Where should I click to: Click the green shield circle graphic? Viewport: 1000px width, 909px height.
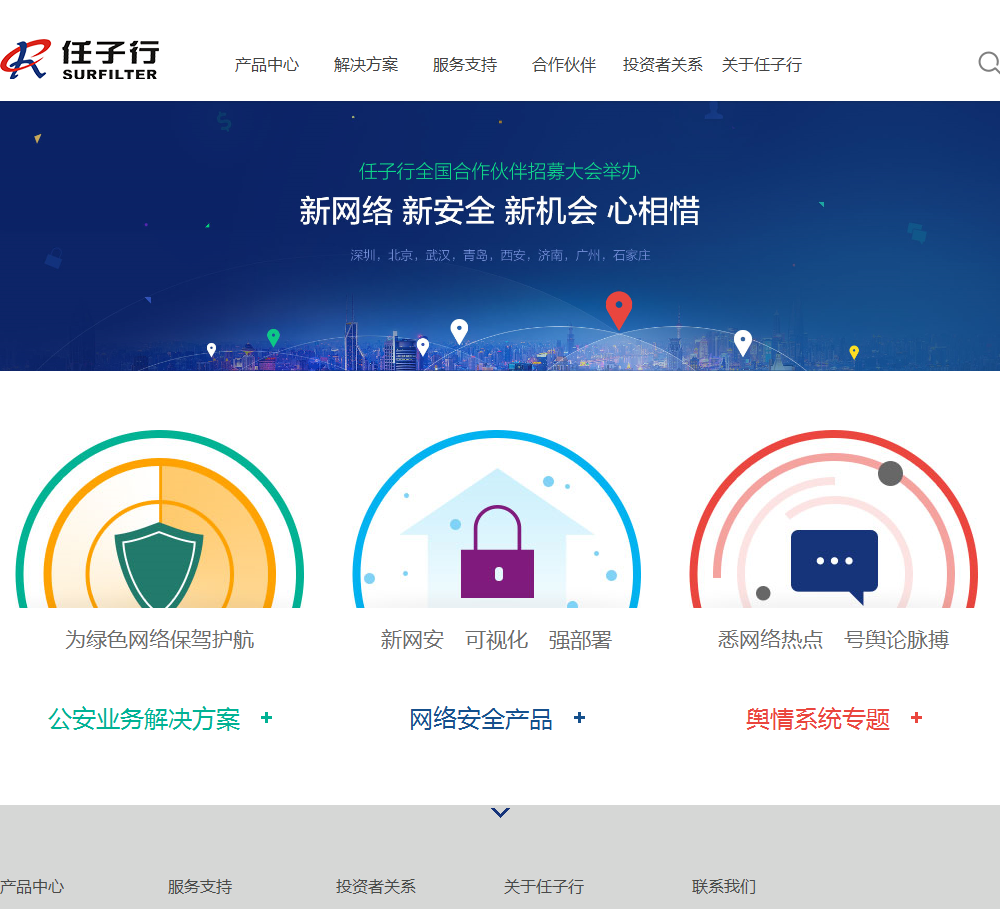click(160, 519)
